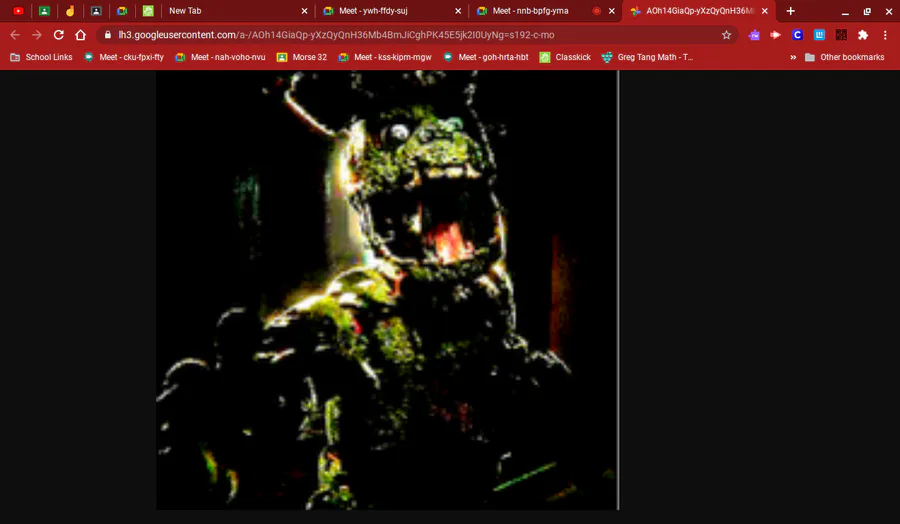
Task: Open the dark red QR code extension
Action: click(841, 35)
